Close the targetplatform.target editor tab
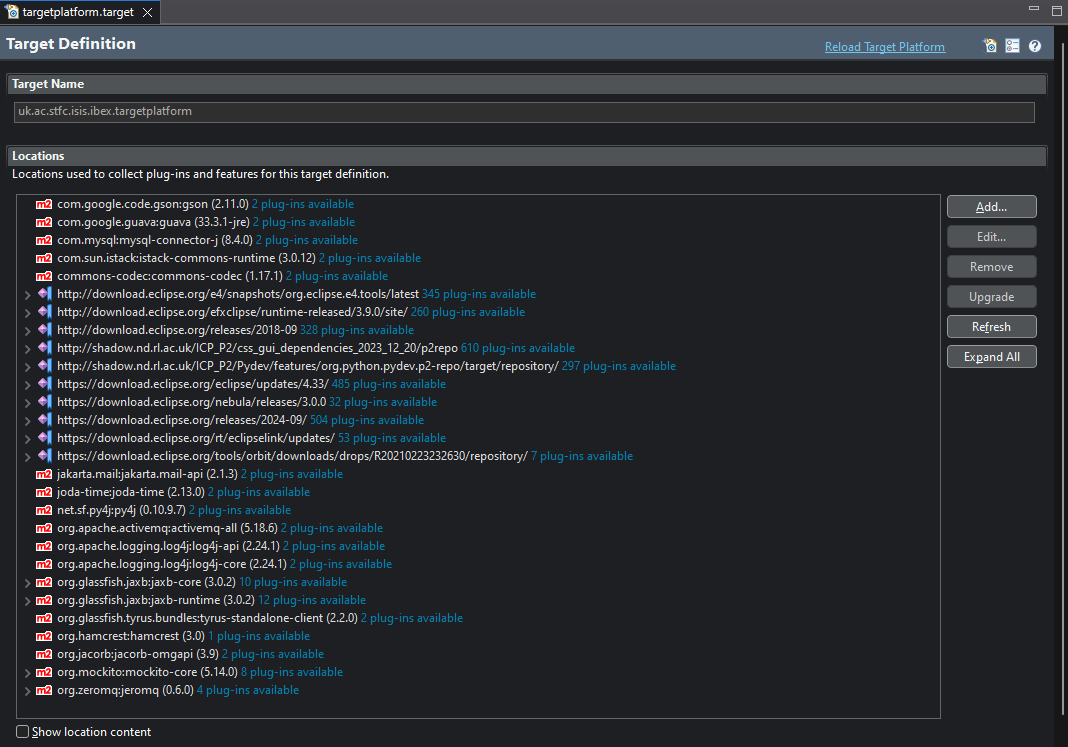This screenshot has height=747, width=1068. coord(146,12)
